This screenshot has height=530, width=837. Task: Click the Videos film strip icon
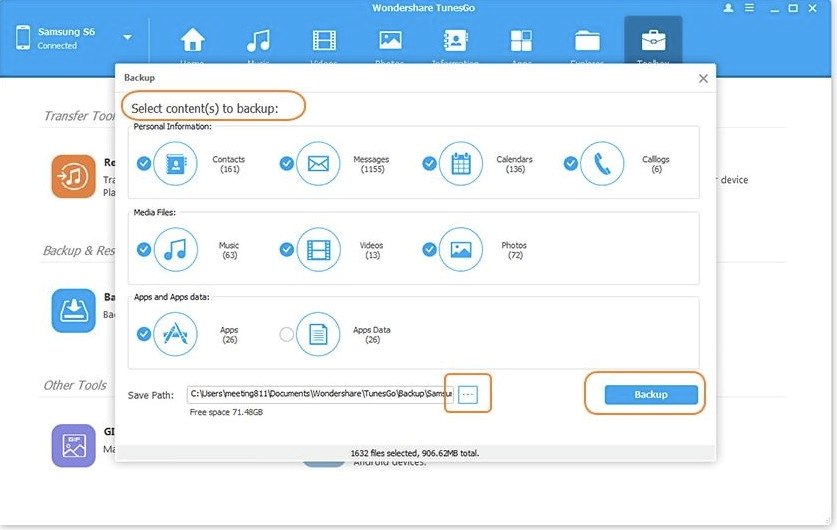(318, 249)
